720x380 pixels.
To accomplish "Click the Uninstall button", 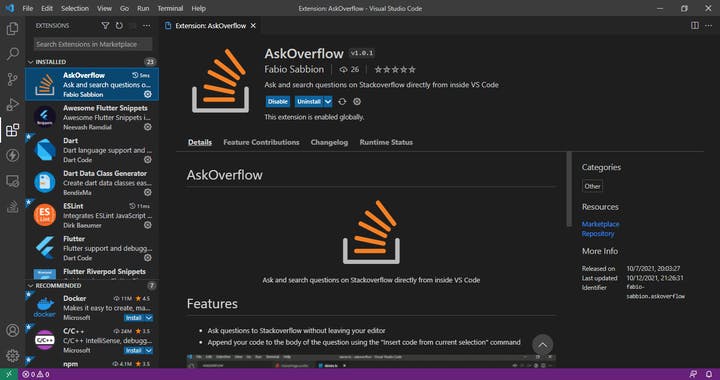I will coord(309,101).
